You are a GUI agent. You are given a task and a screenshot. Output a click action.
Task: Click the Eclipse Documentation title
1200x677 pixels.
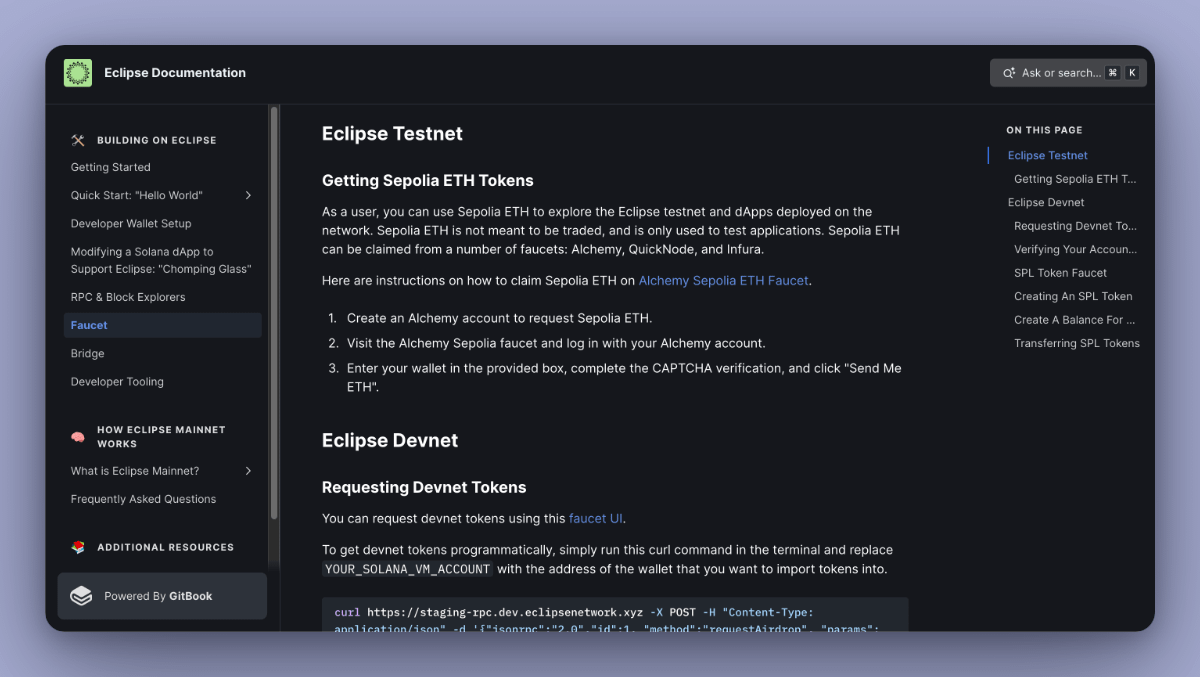[175, 73]
